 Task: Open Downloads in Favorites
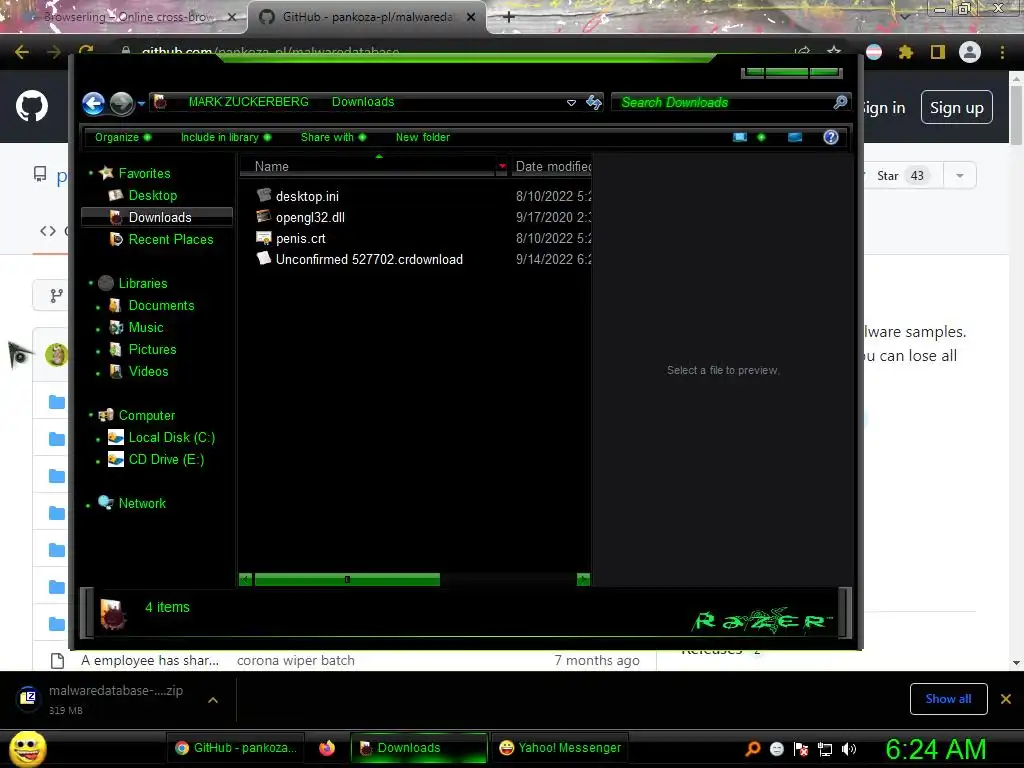tap(157, 217)
